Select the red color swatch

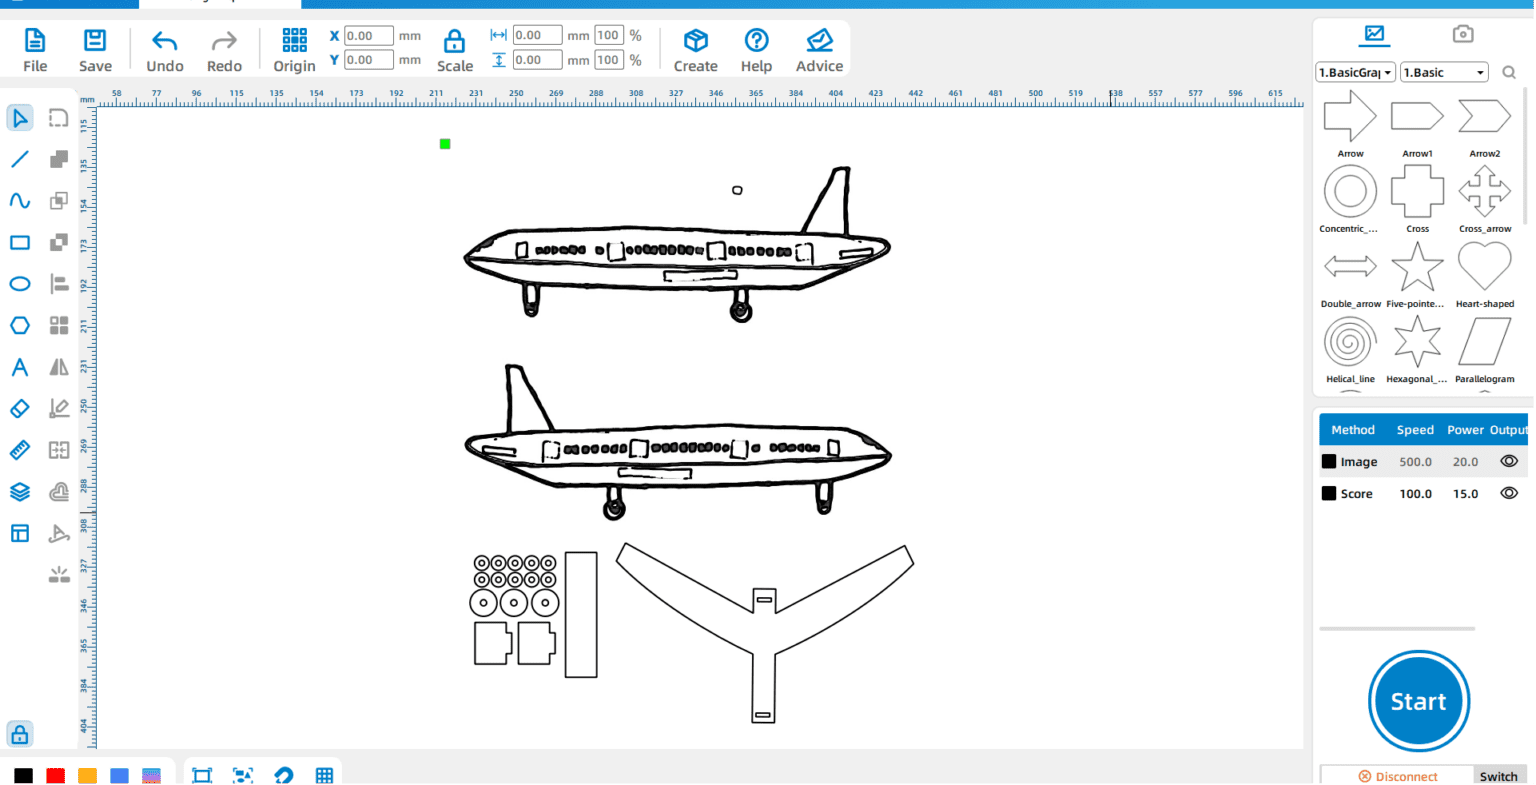pos(55,776)
